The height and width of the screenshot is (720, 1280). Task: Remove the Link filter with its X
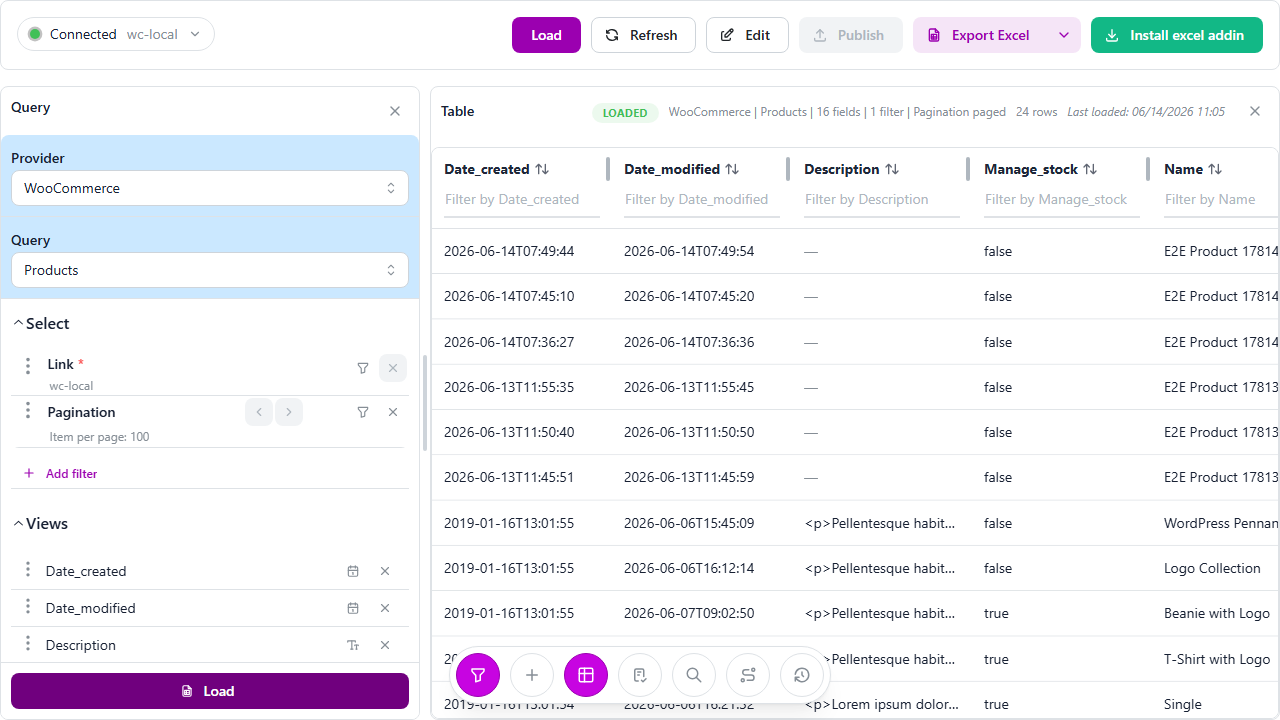[393, 368]
